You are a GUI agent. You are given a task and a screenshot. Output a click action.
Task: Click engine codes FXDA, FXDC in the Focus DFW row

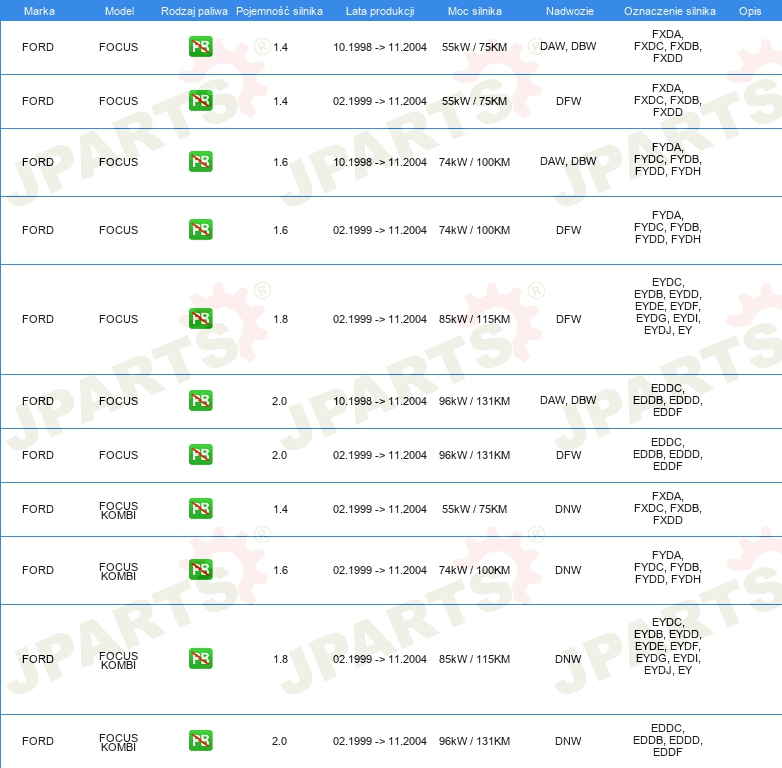click(668, 100)
